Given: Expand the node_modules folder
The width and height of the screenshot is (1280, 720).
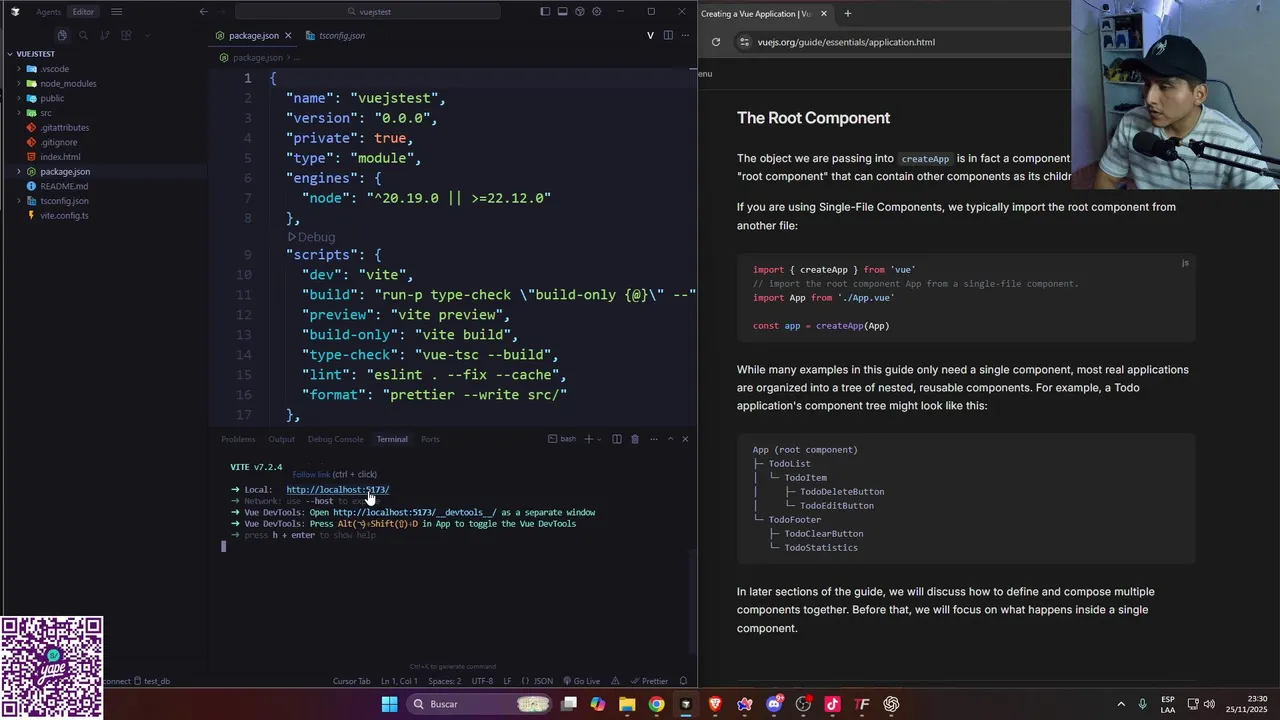Looking at the screenshot, I should 68,84.
